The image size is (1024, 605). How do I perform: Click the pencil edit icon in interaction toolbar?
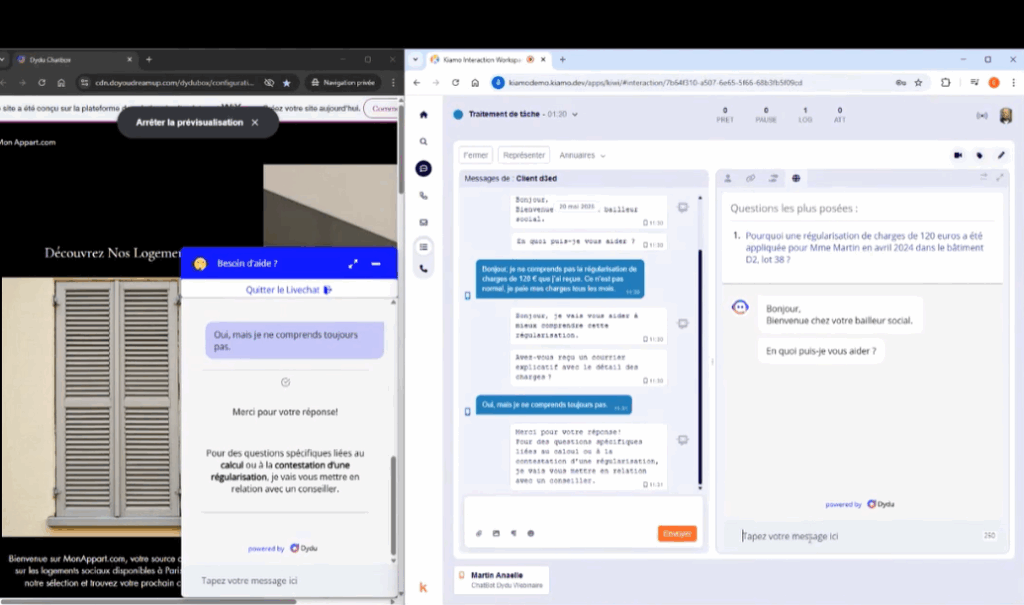[1001, 155]
